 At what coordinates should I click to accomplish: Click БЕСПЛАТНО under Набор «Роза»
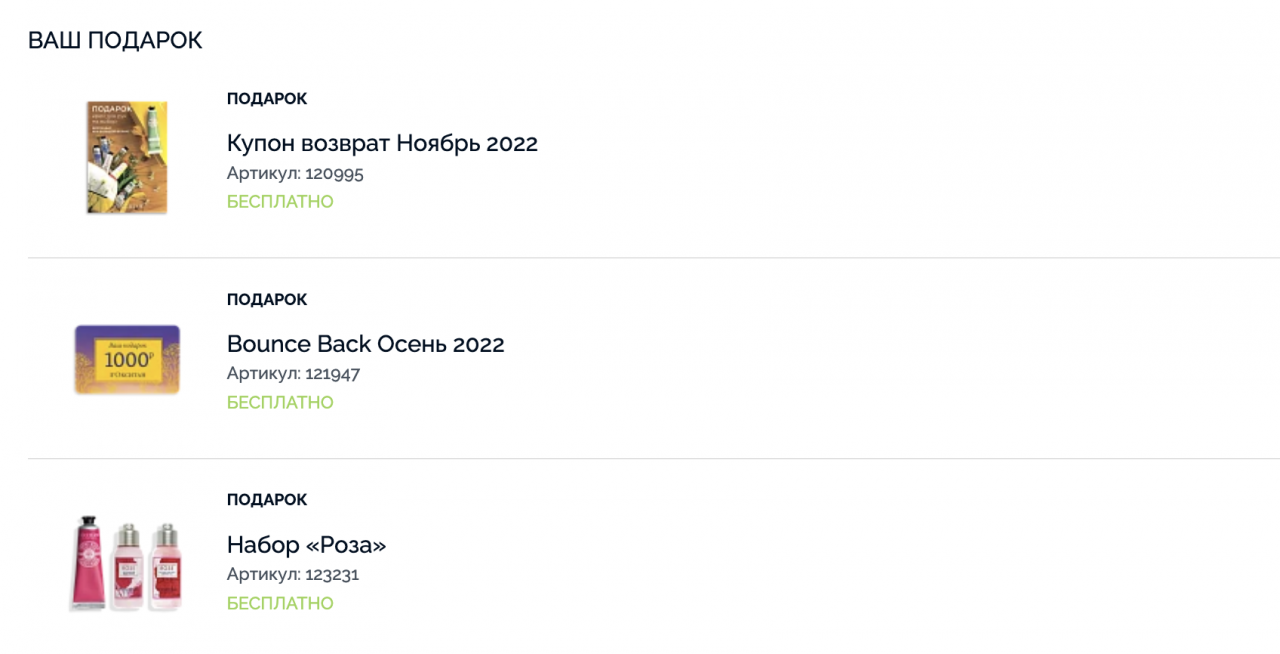(x=280, y=604)
